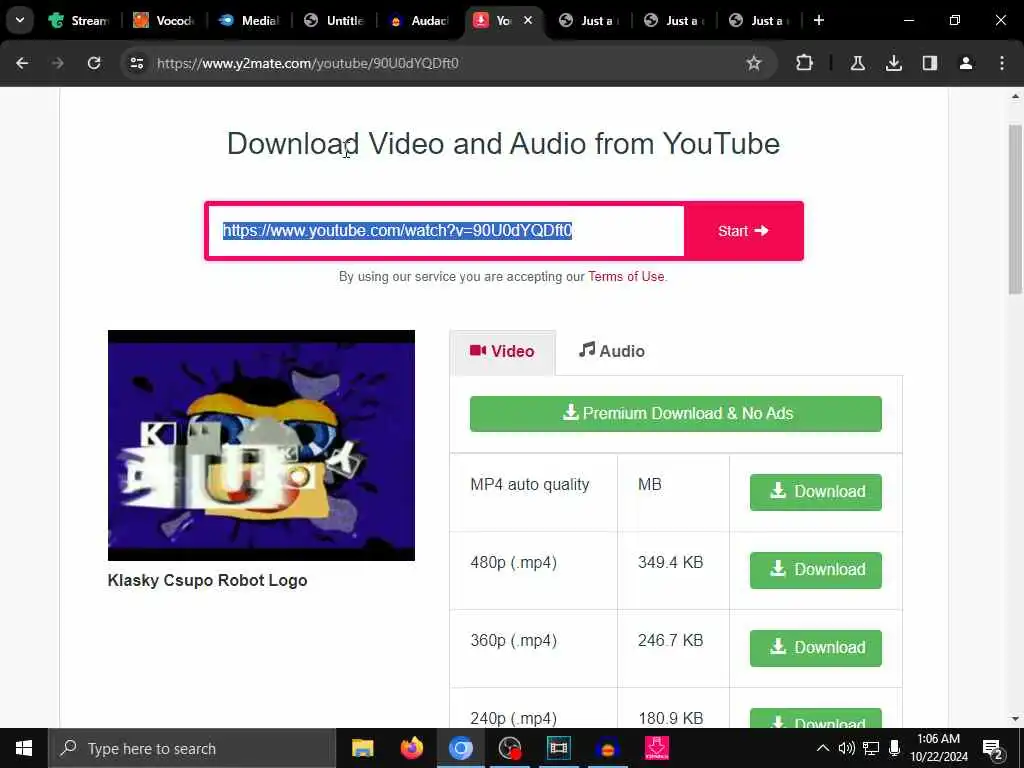The width and height of the screenshot is (1024, 768).
Task: Open the volume speaker icon
Action: click(x=846, y=748)
